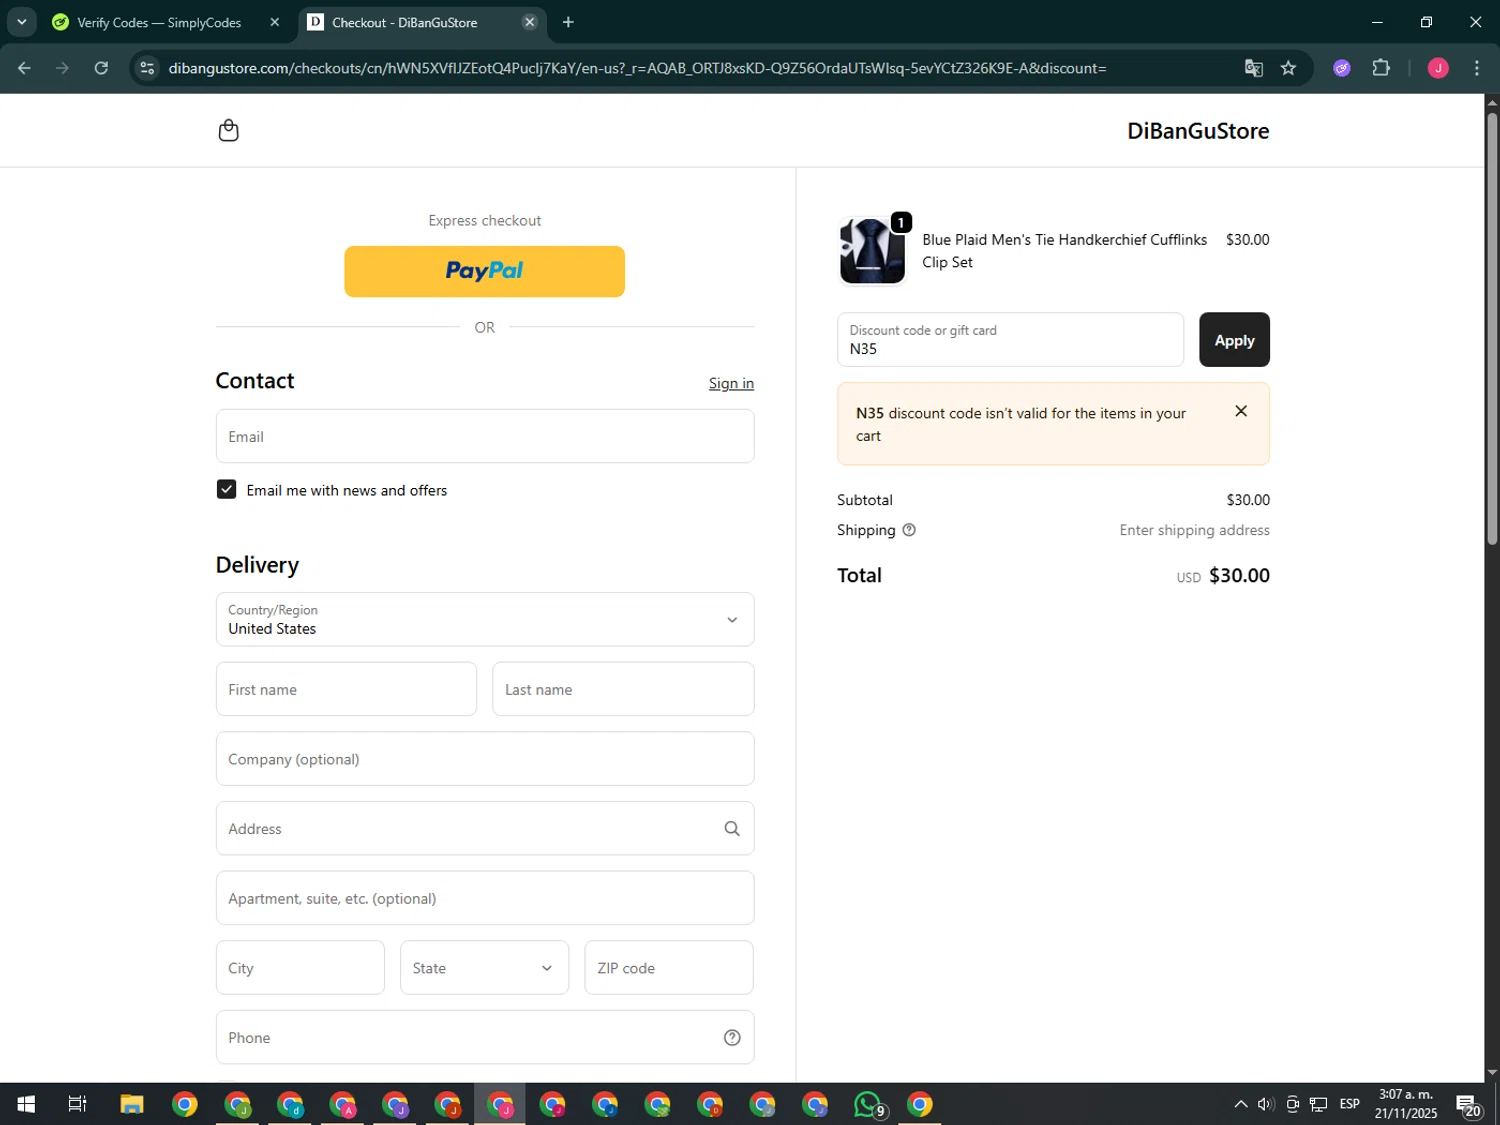Click the browser back arrow
This screenshot has width=1500, height=1125.
(x=24, y=68)
